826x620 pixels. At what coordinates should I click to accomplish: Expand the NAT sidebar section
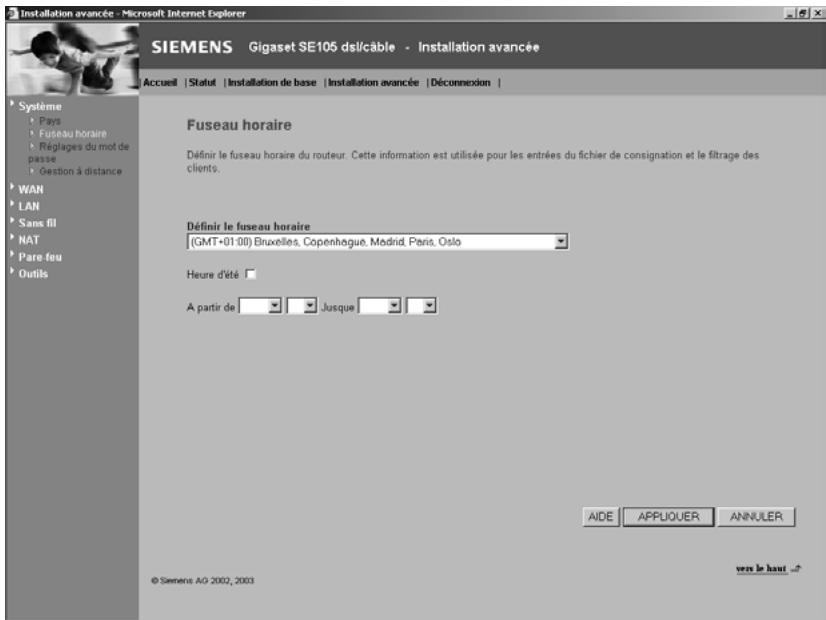click(x=29, y=240)
